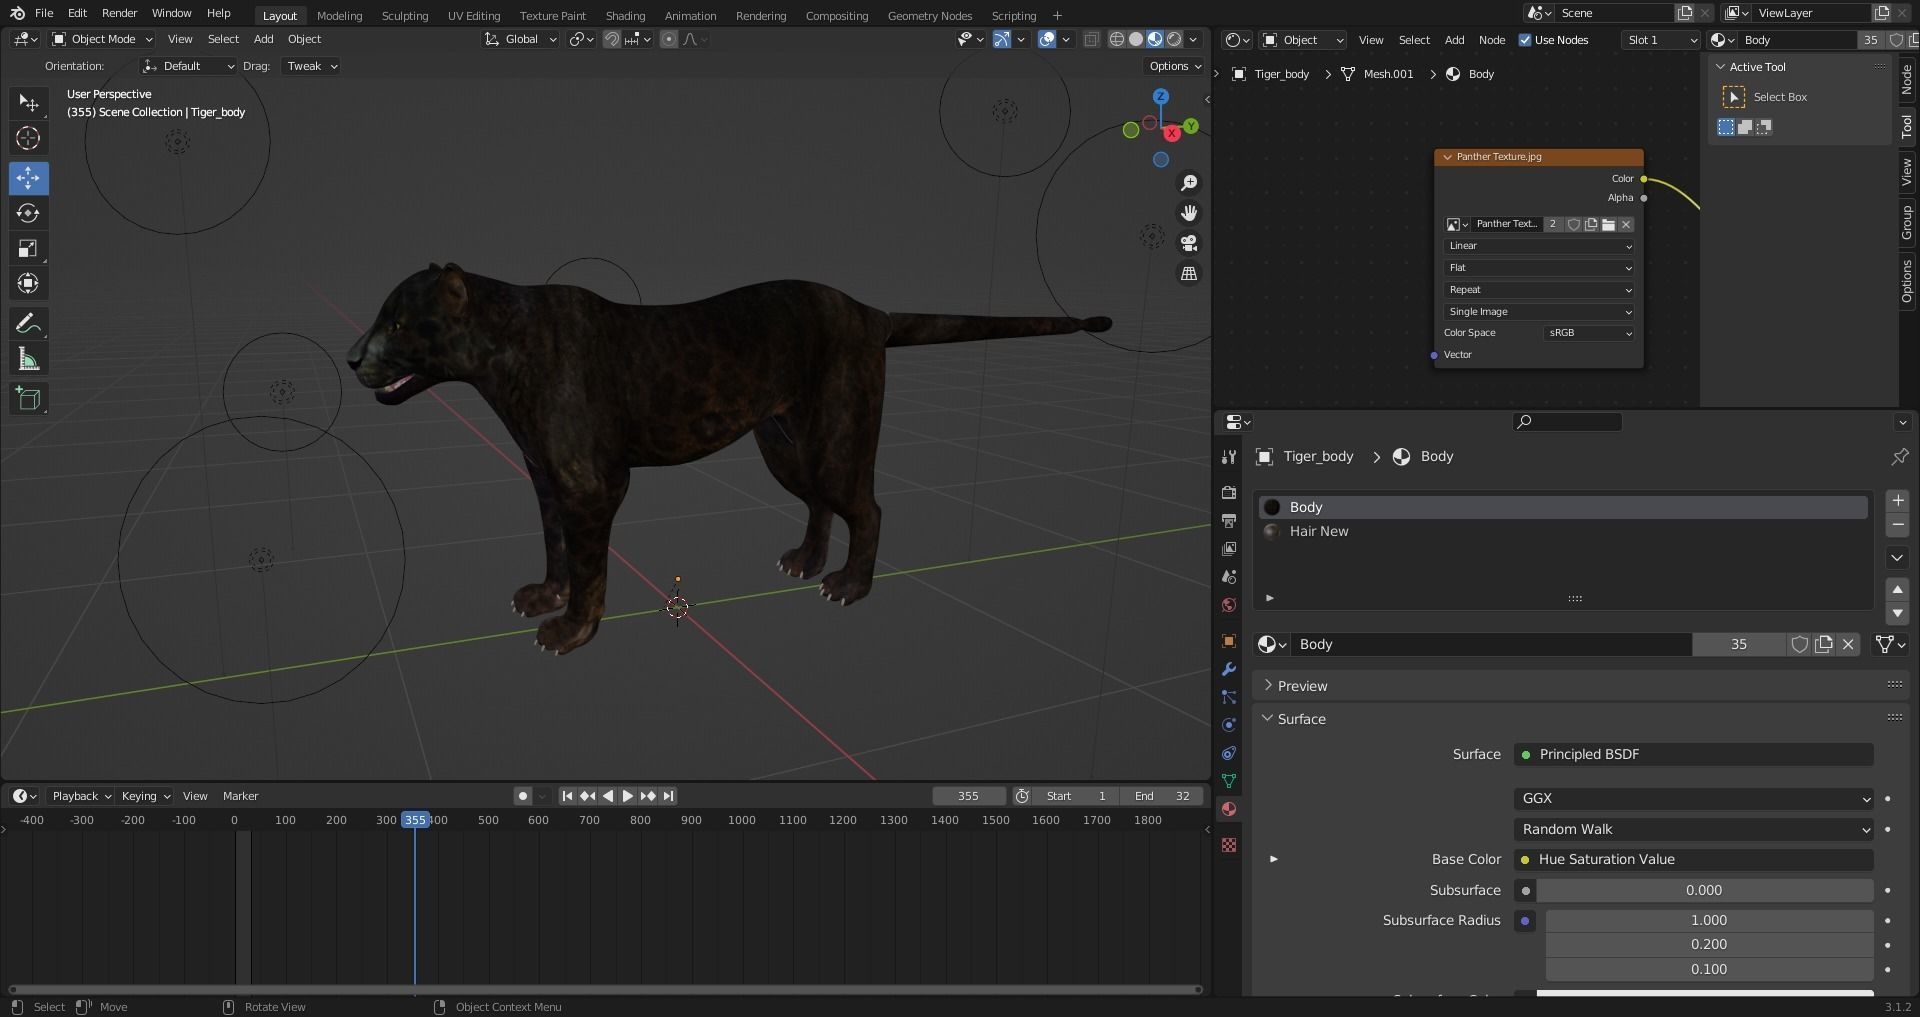
Task: Expand the Preview panel
Action: pyautogui.click(x=1302, y=686)
